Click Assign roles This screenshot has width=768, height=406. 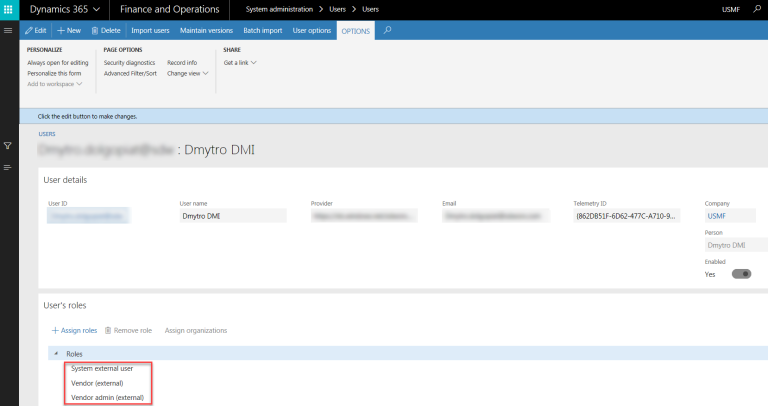click(75, 330)
